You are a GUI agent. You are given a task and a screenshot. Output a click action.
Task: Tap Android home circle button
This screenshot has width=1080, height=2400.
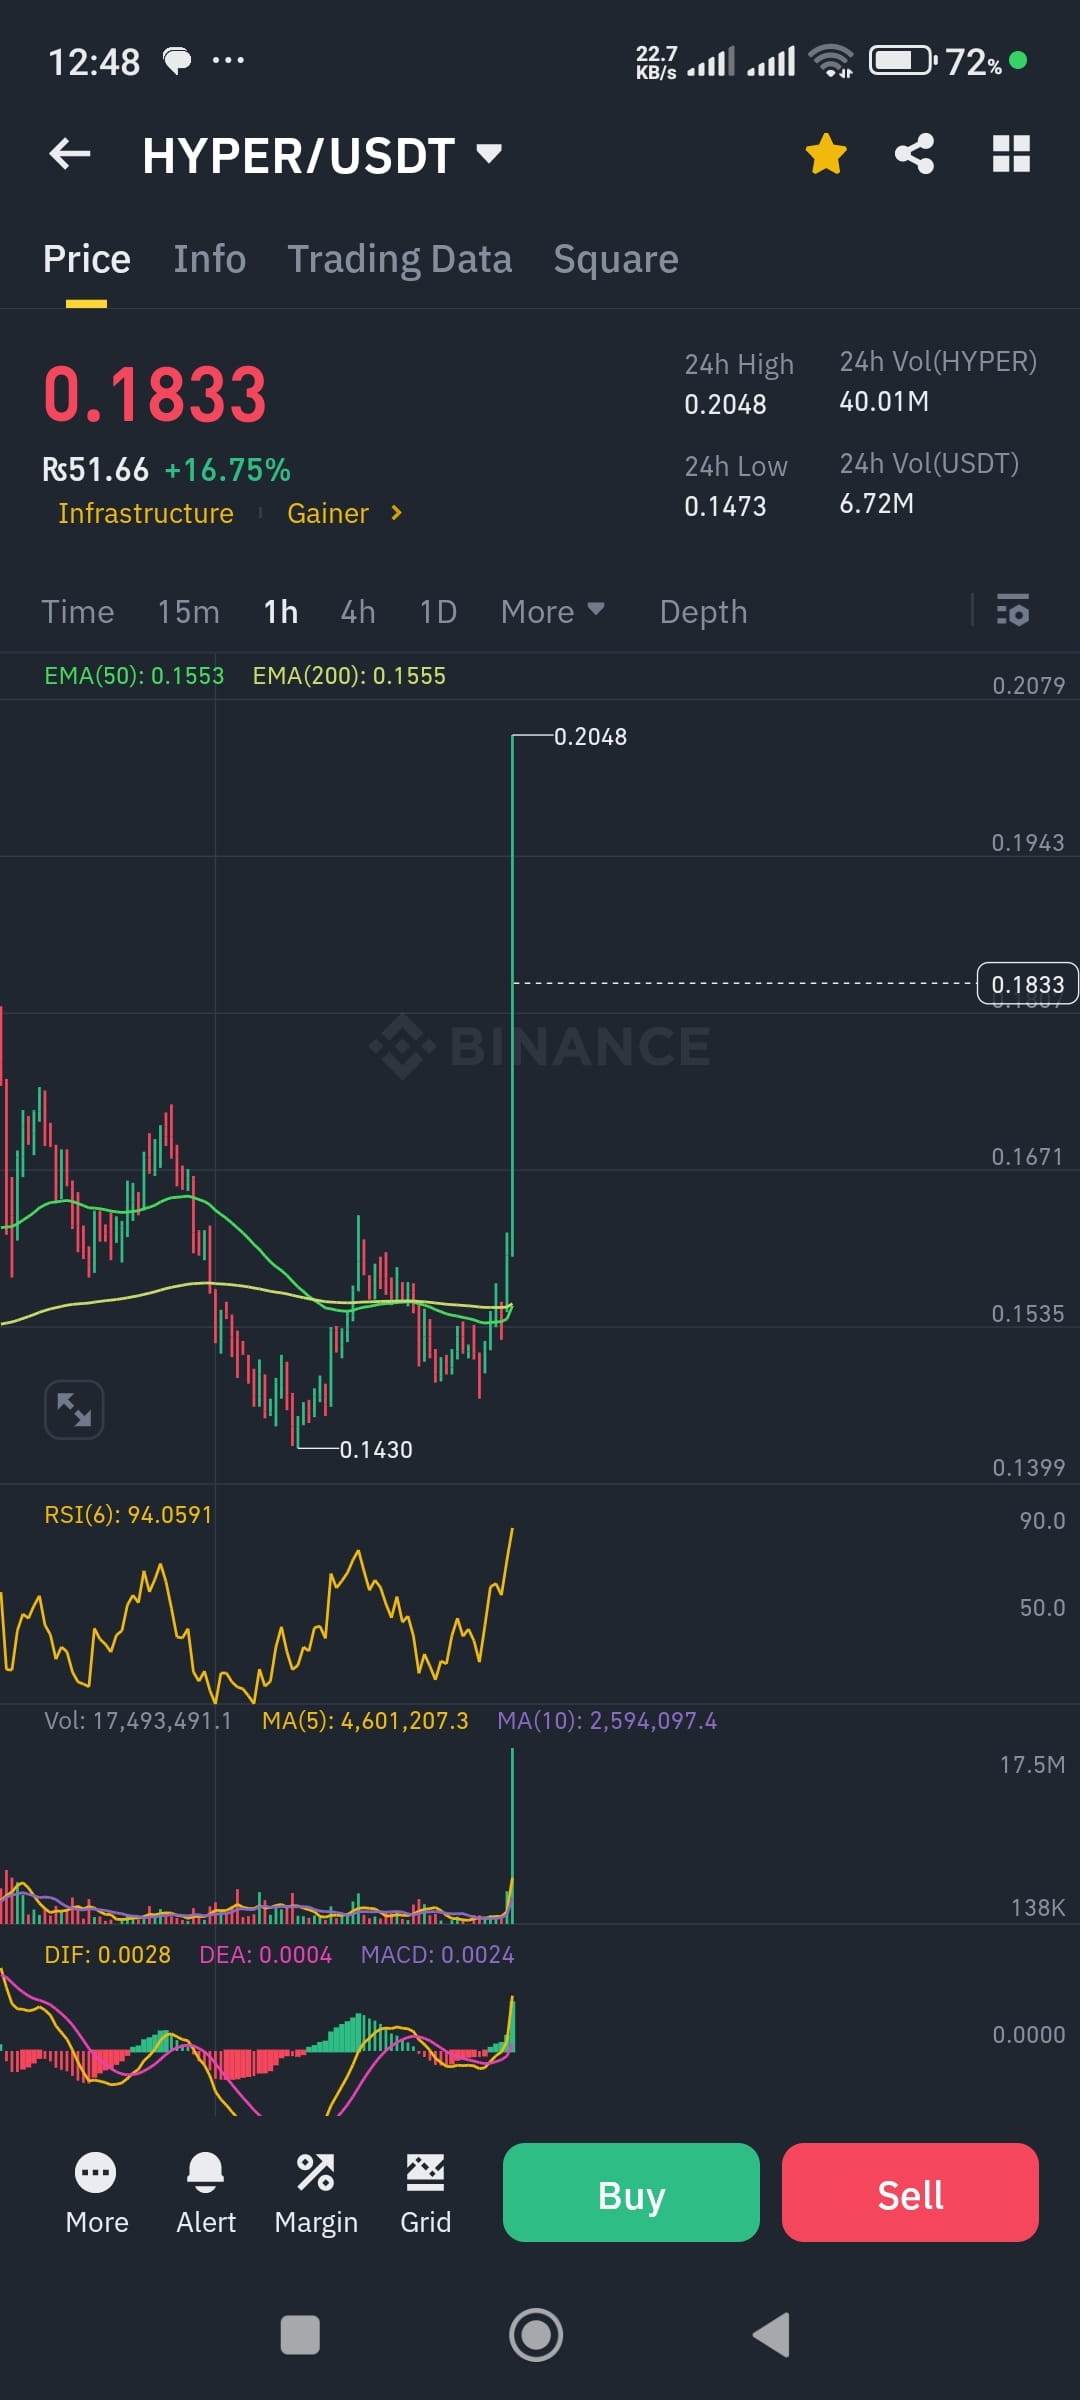(x=536, y=2335)
